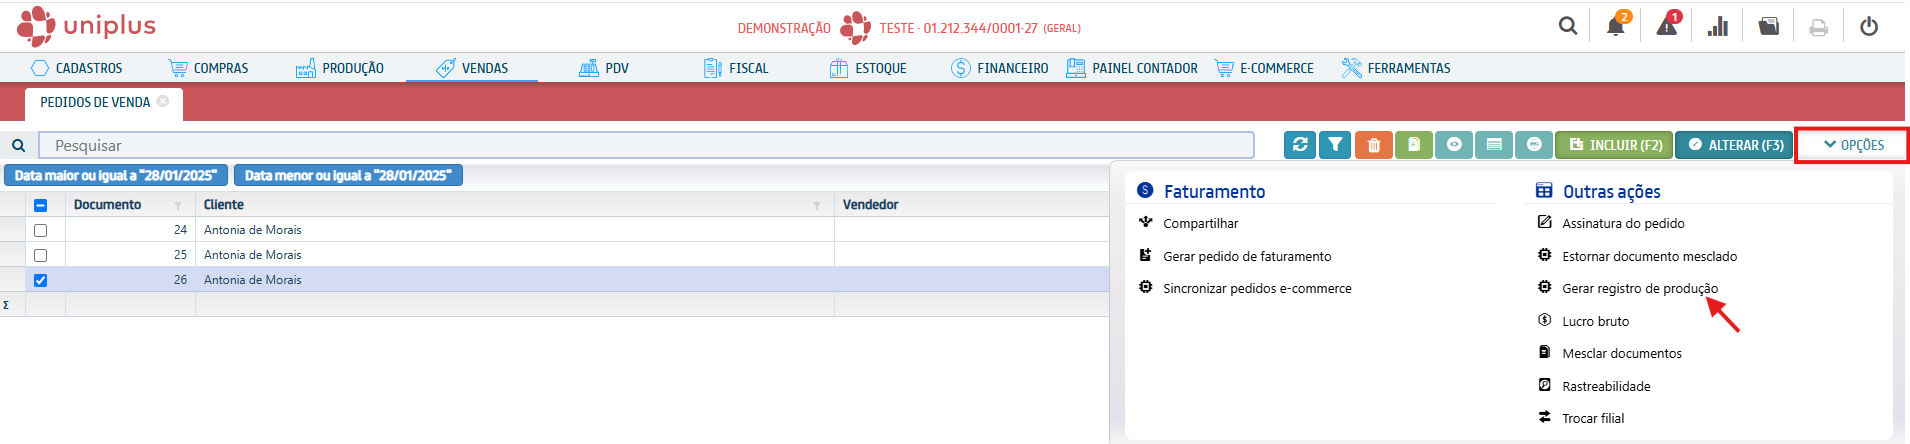Click the ALTERAR (F3) button
Image resolution: width=1910 pixels, height=444 pixels.
tap(1735, 145)
